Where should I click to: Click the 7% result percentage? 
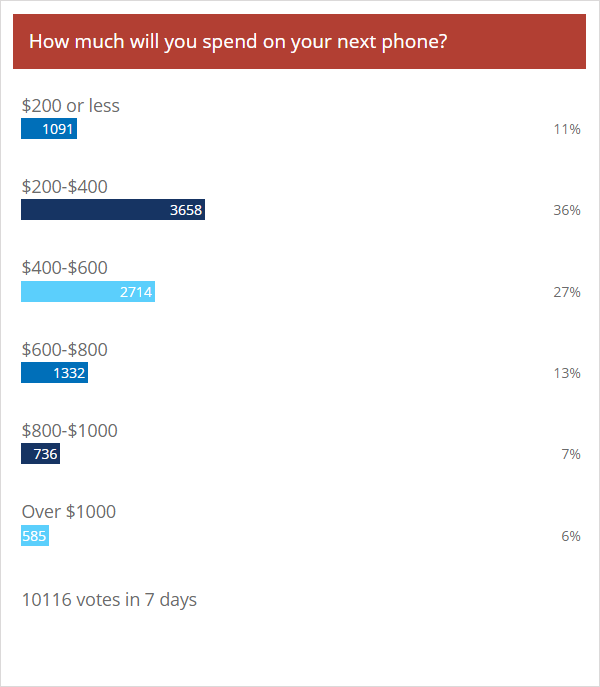pos(571,454)
